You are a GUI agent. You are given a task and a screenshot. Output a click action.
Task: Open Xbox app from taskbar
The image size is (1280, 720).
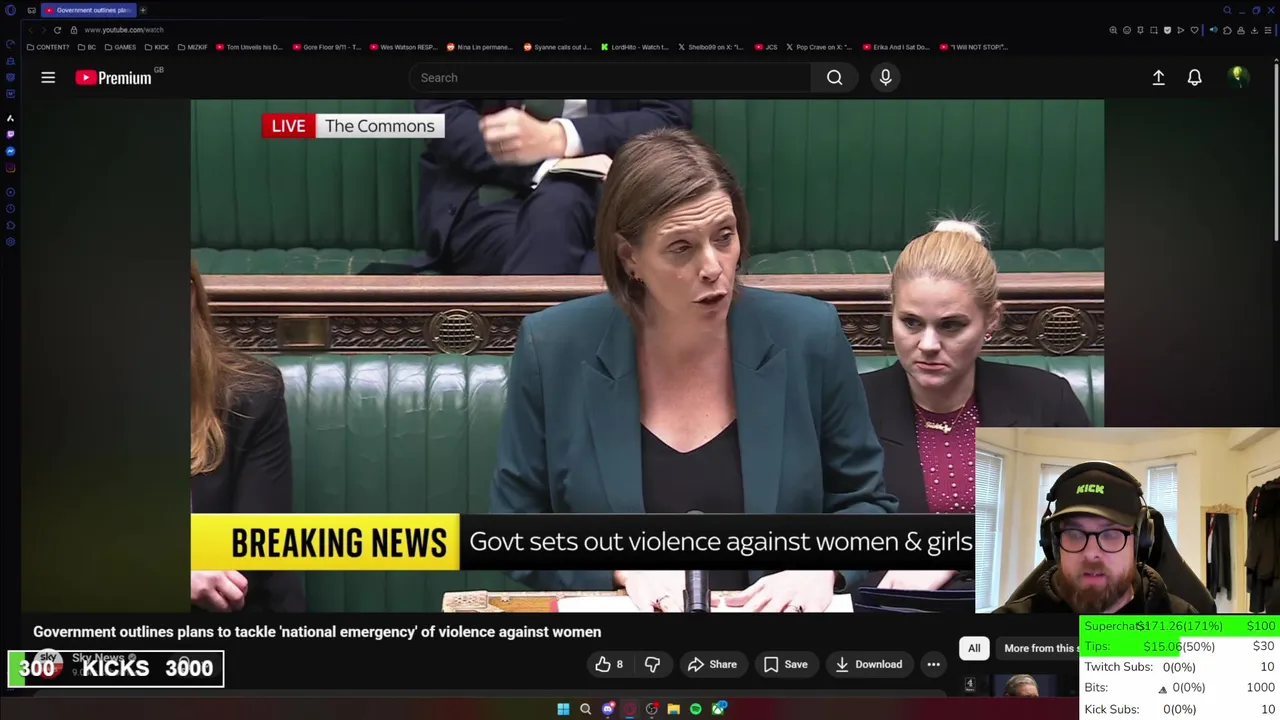pos(718,709)
